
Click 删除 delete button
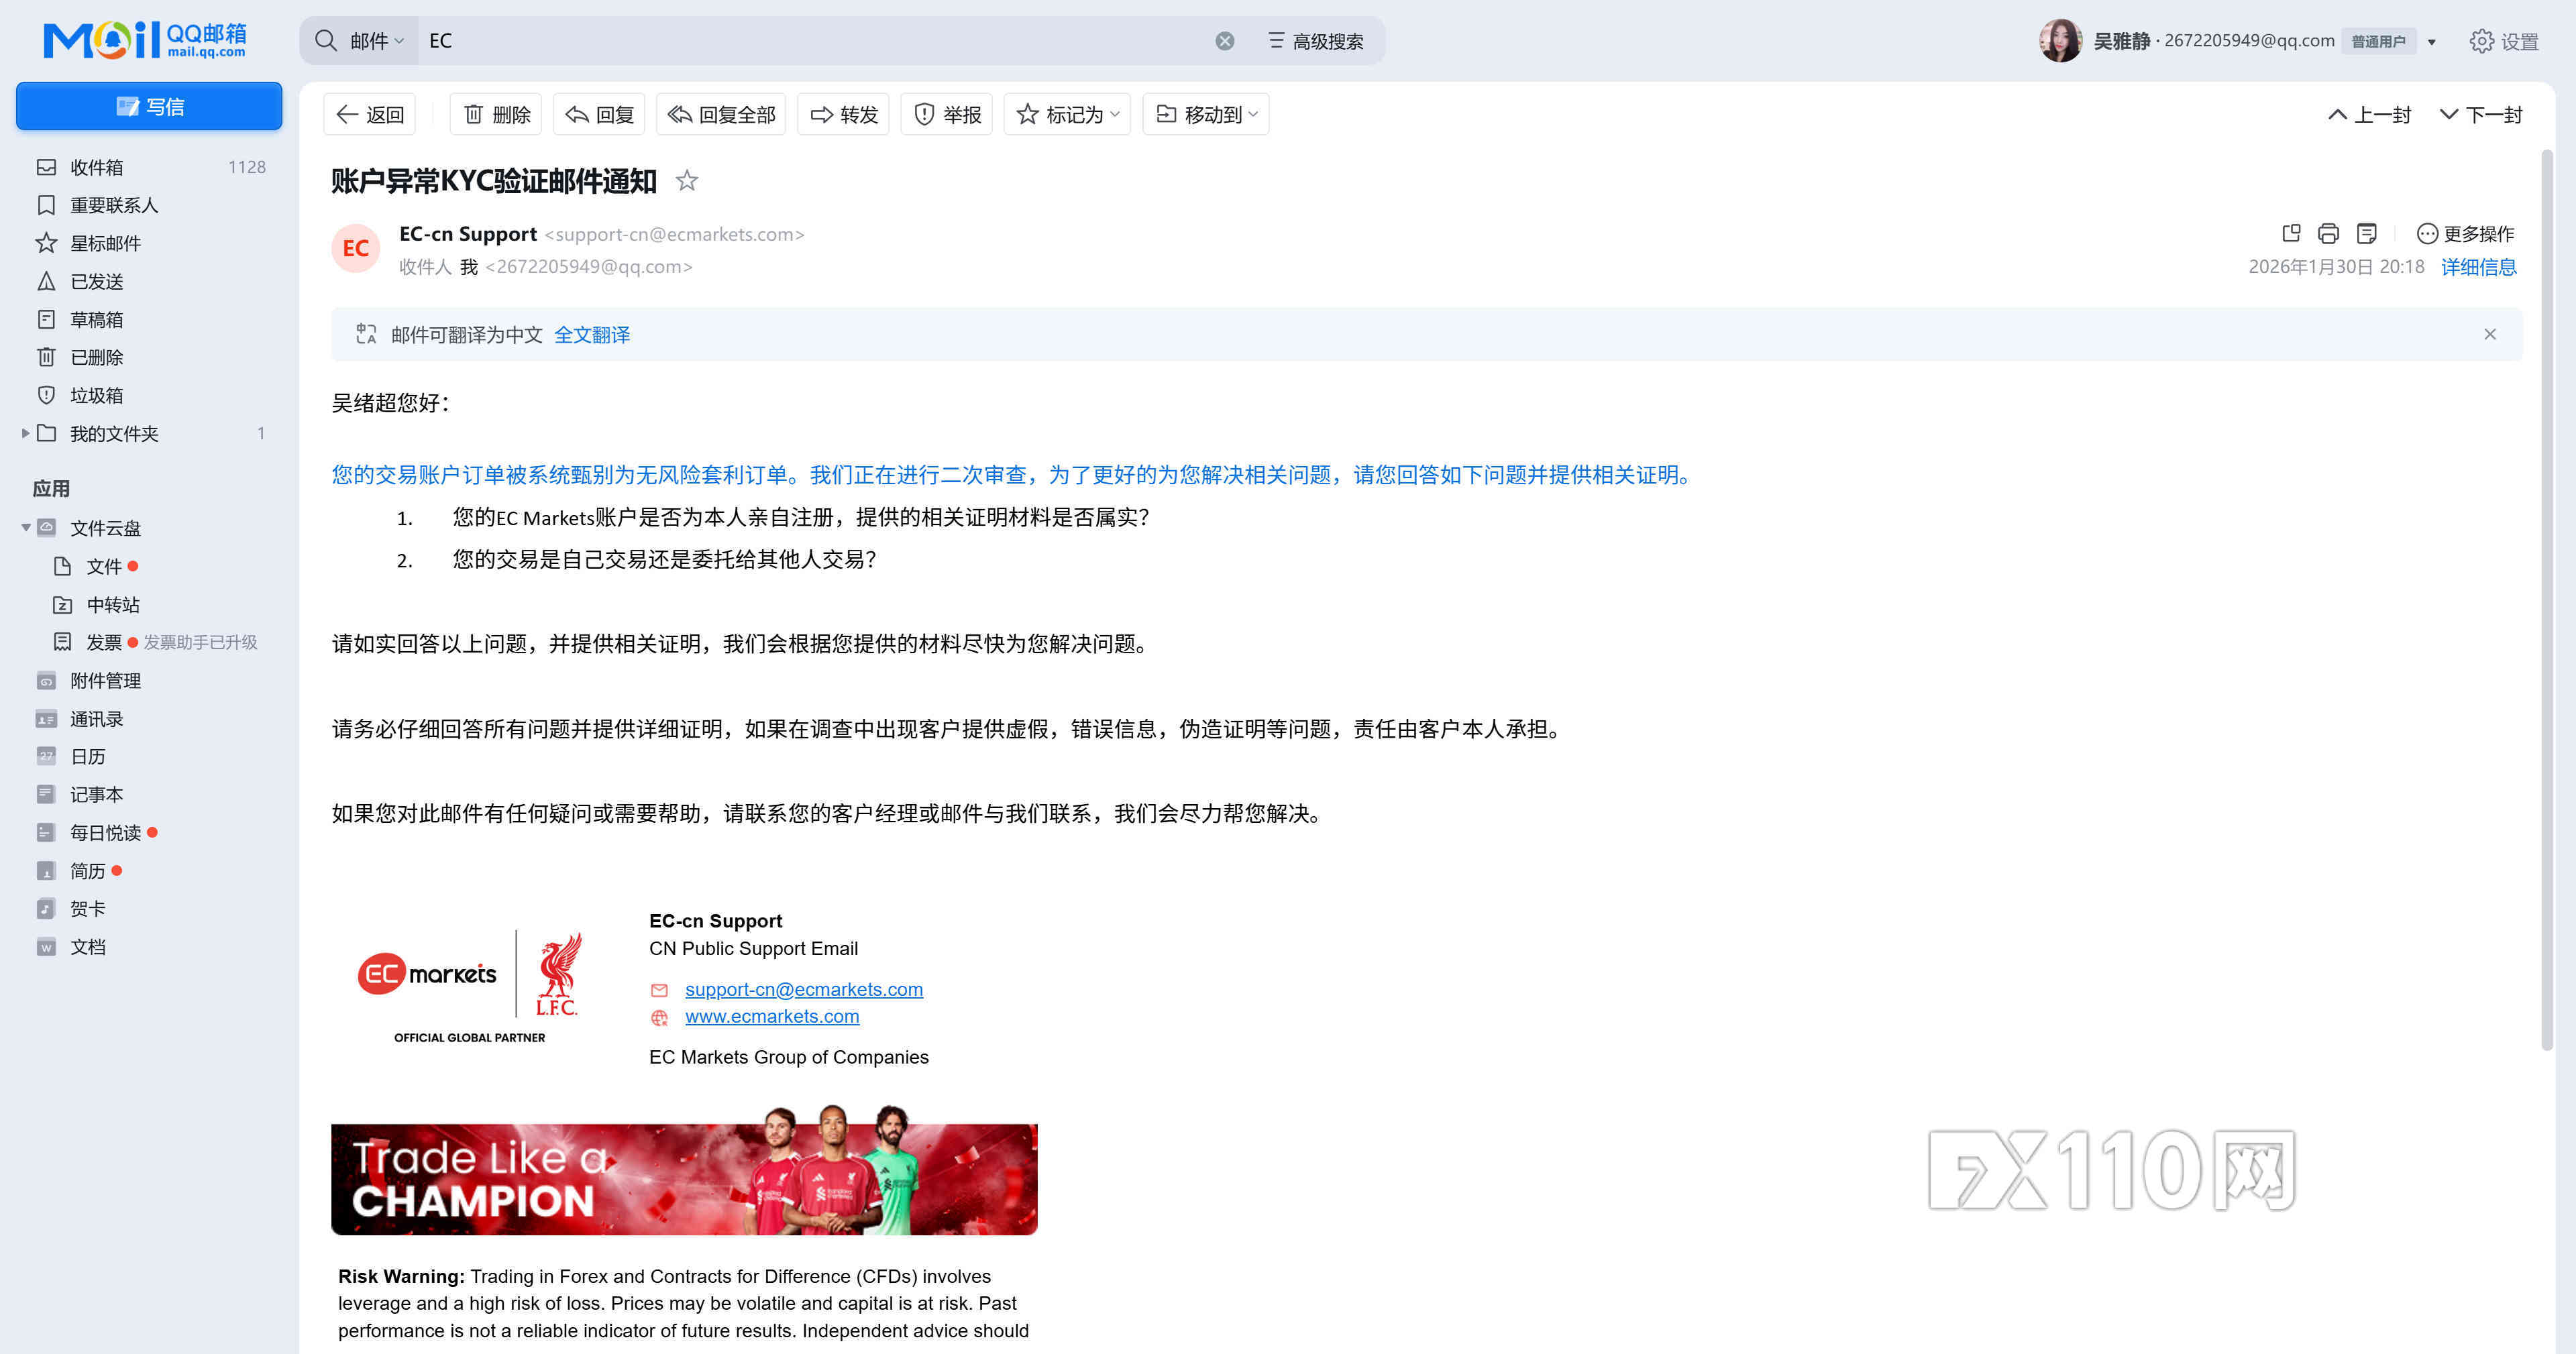click(497, 114)
